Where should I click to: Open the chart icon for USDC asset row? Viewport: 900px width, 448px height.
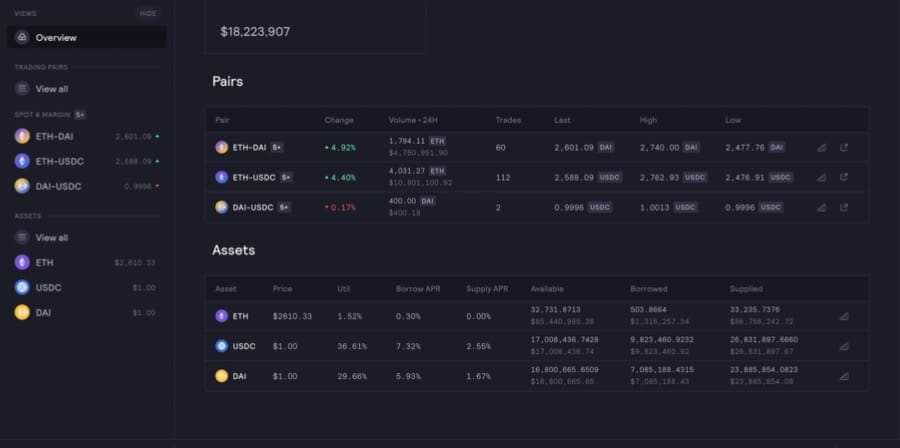(843, 346)
